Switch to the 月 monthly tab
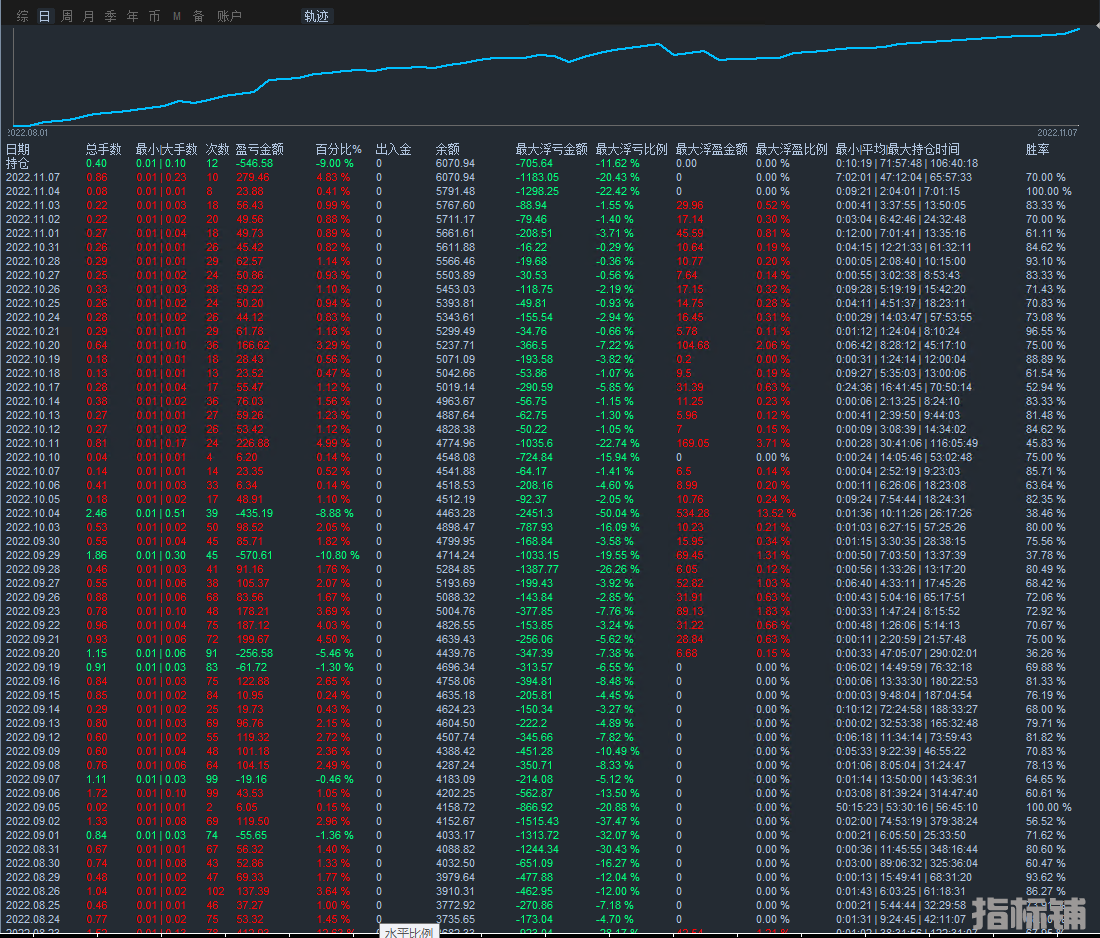 tap(89, 16)
